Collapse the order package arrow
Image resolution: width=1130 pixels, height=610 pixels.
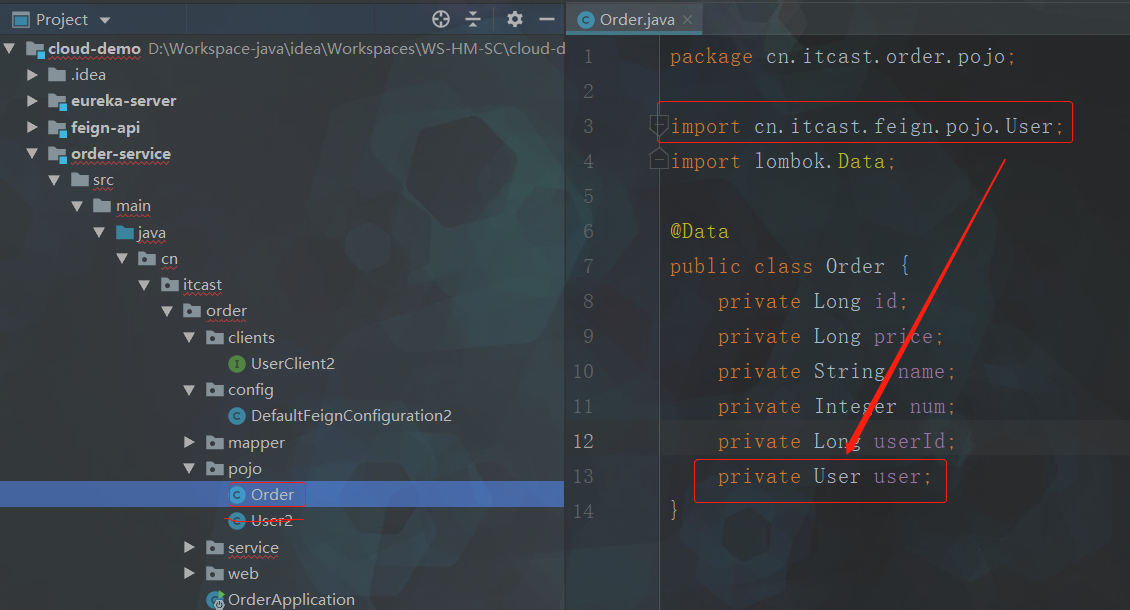coord(167,311)
